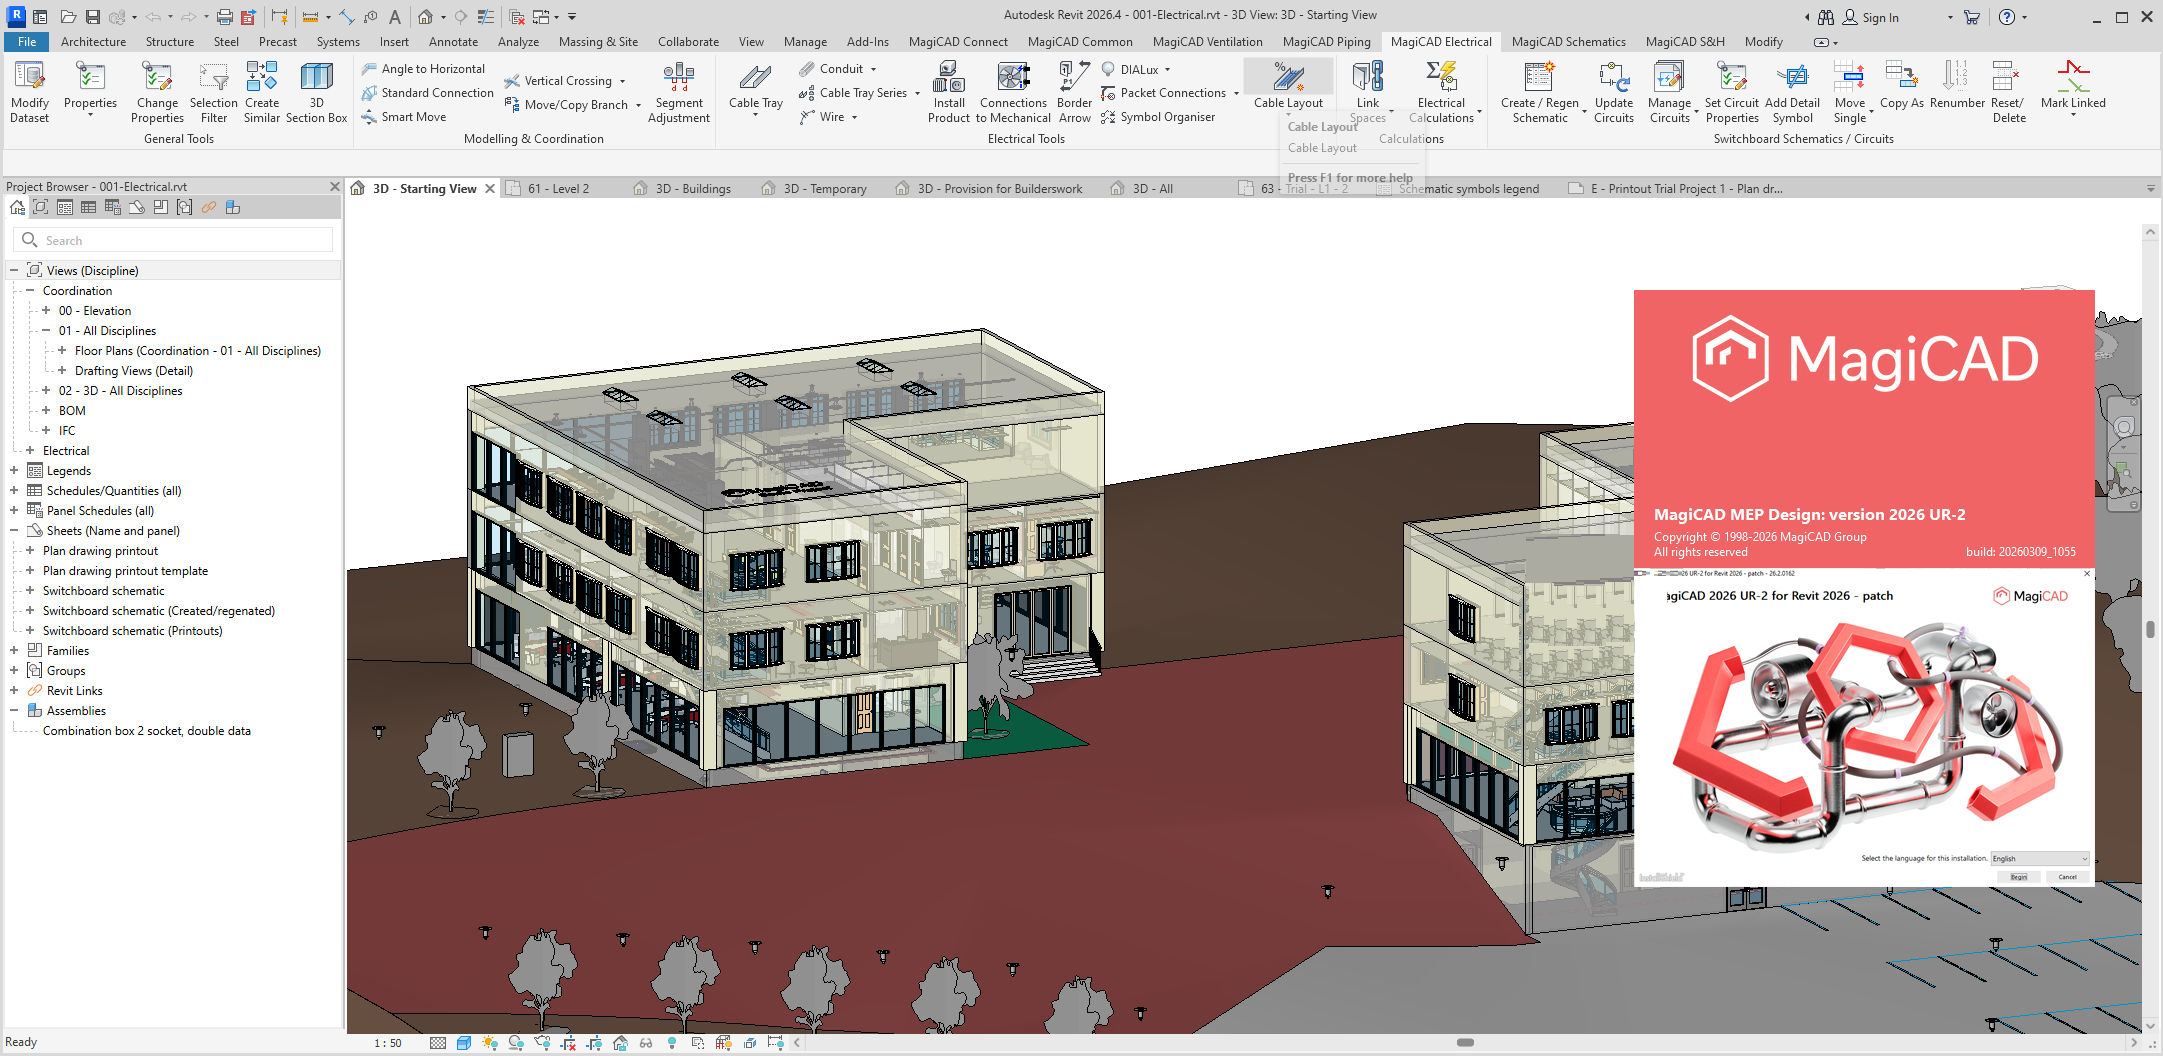Choose the Install Product tool
This screenshot has width=2163, height=1056.
[949, 91]
